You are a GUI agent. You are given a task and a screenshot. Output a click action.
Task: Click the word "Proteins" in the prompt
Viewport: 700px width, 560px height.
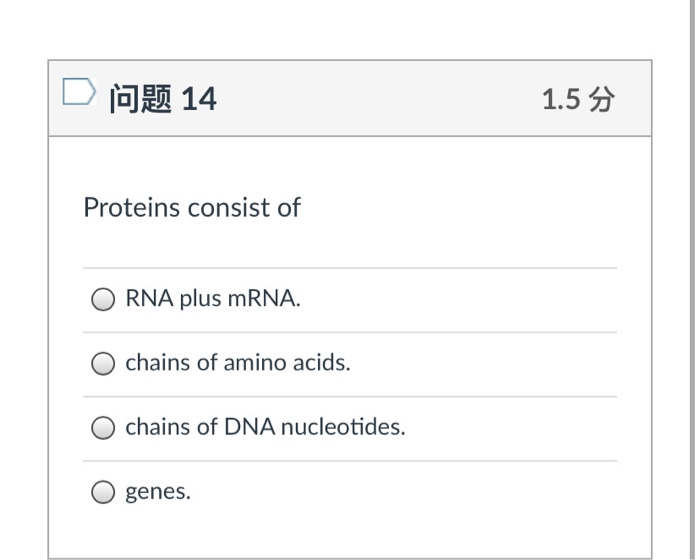131,208
